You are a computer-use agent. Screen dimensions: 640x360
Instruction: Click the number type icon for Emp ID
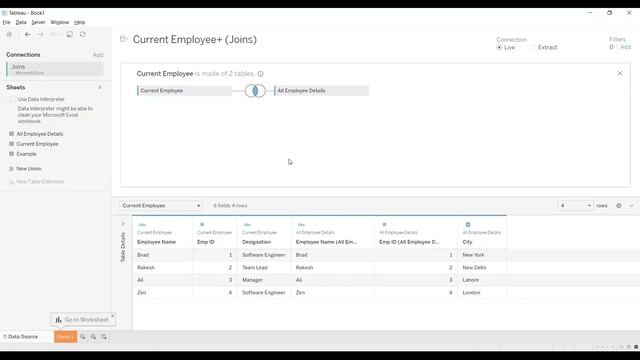click(202, 224)
